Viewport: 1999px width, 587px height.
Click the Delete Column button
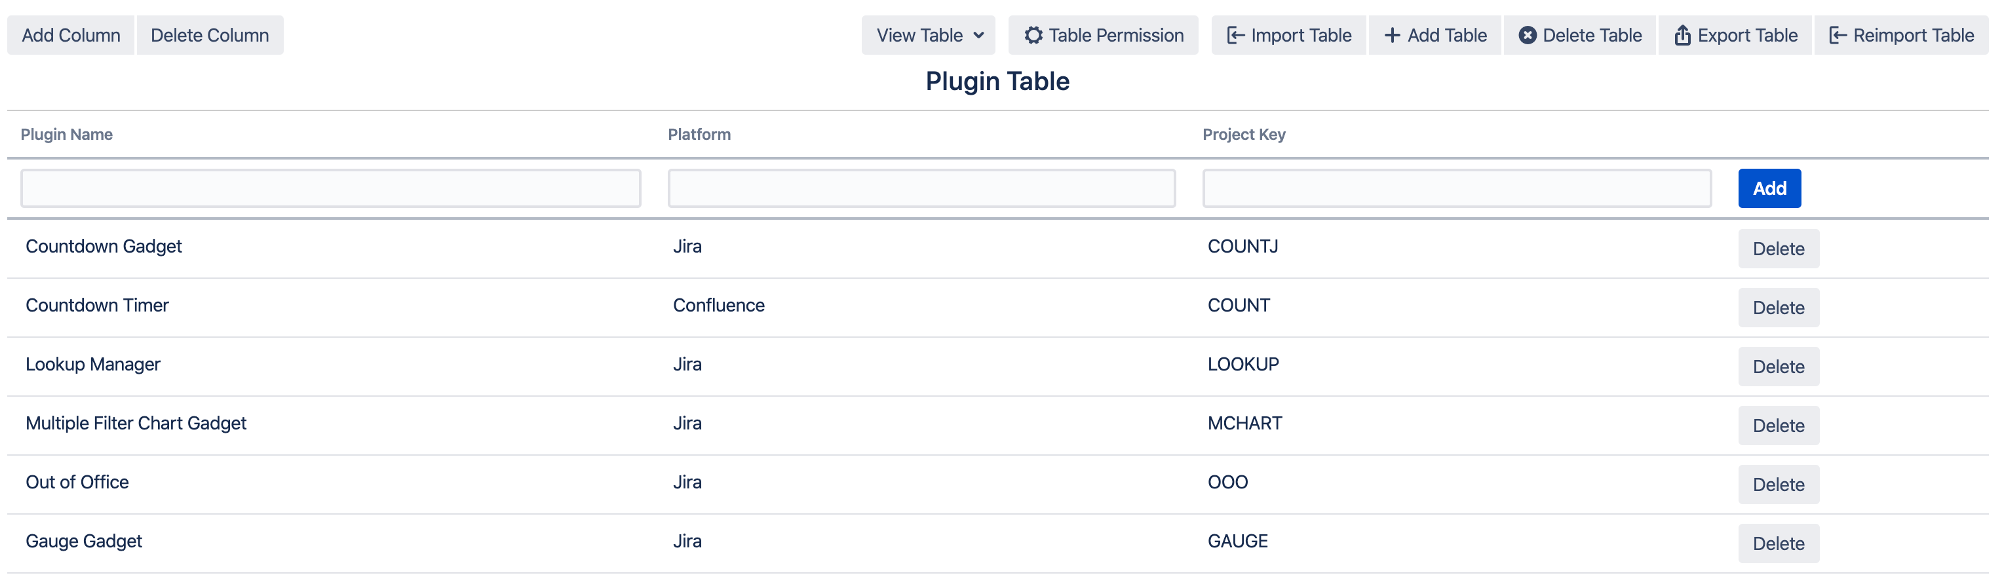tap(210, 36)
